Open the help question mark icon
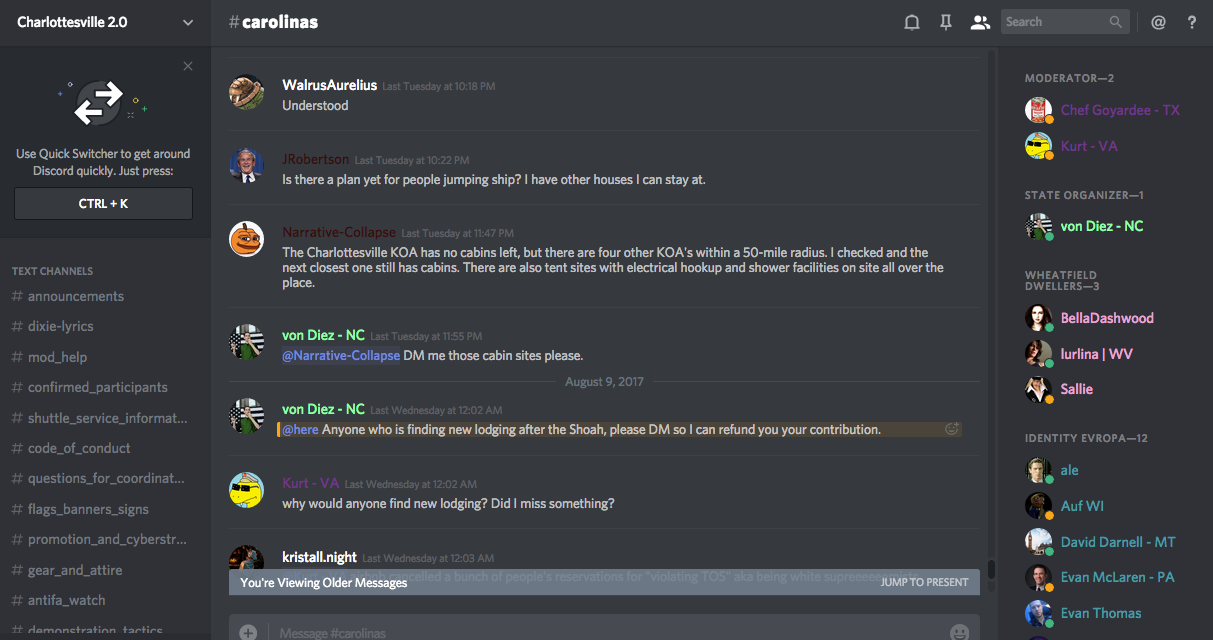This screenshot has width=1213, height=640. click(1192, 22)
